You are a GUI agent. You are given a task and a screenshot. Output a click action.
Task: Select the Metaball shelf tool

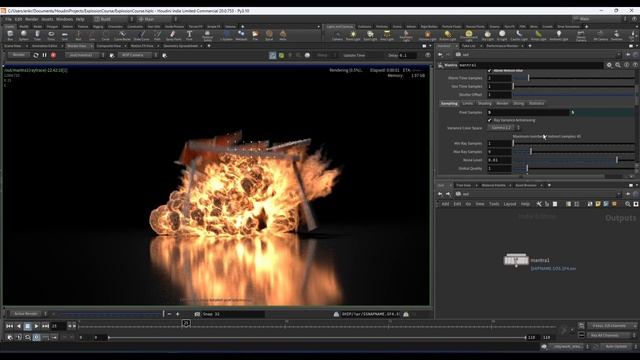(x=241, y=36)
